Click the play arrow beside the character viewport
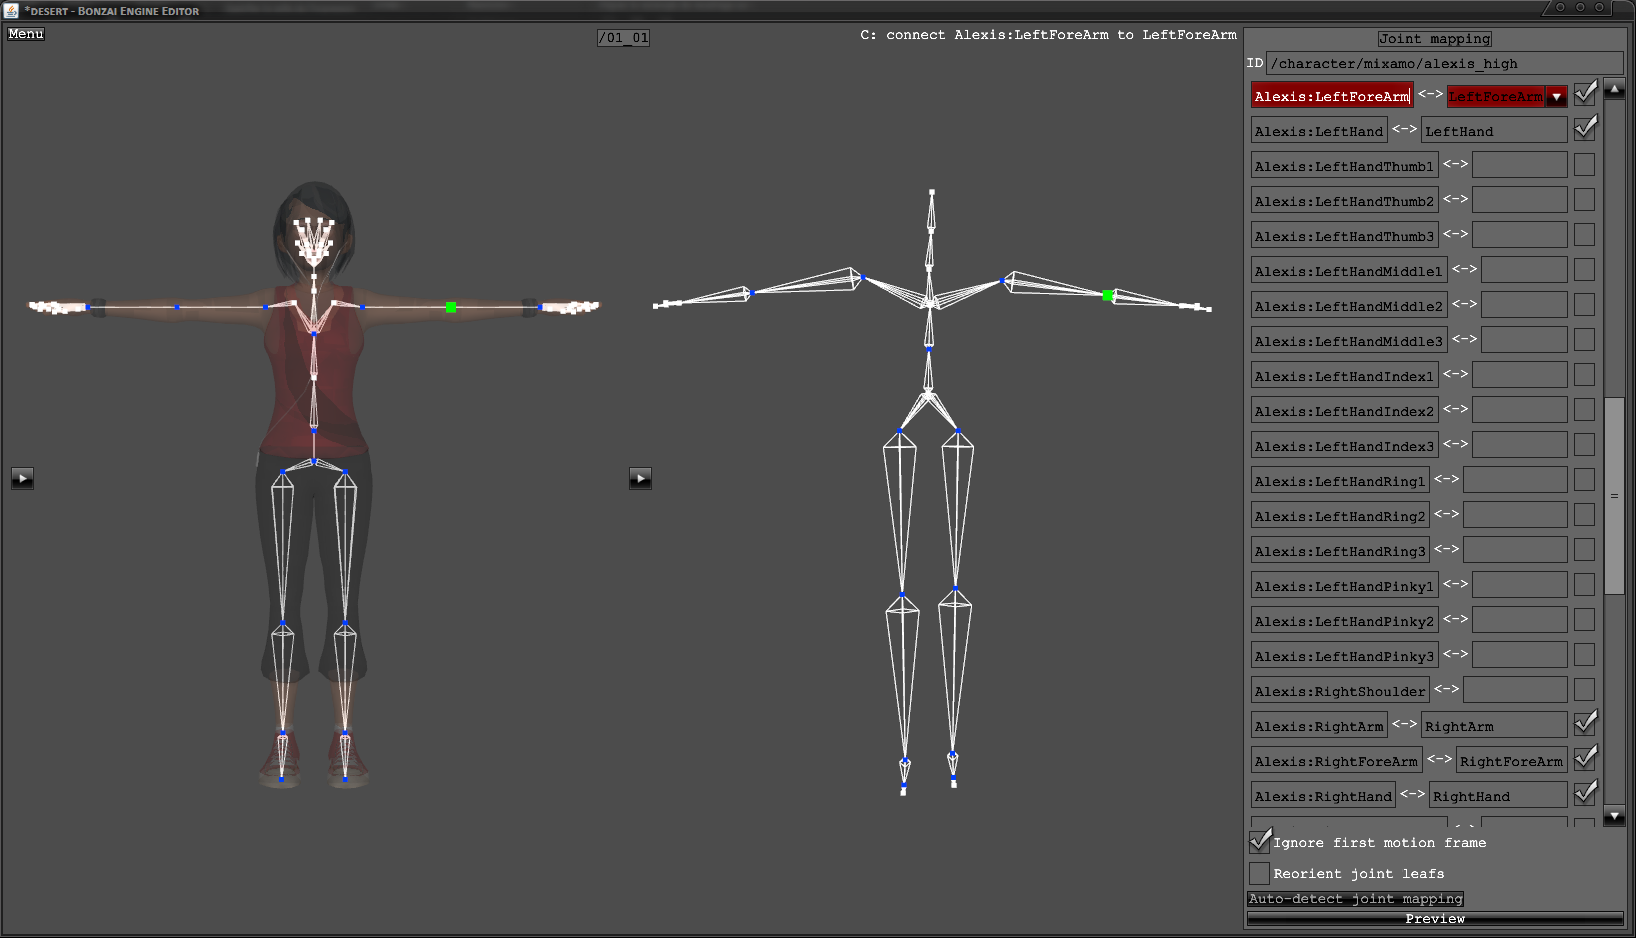1636x938 pixels. point(22,478)
